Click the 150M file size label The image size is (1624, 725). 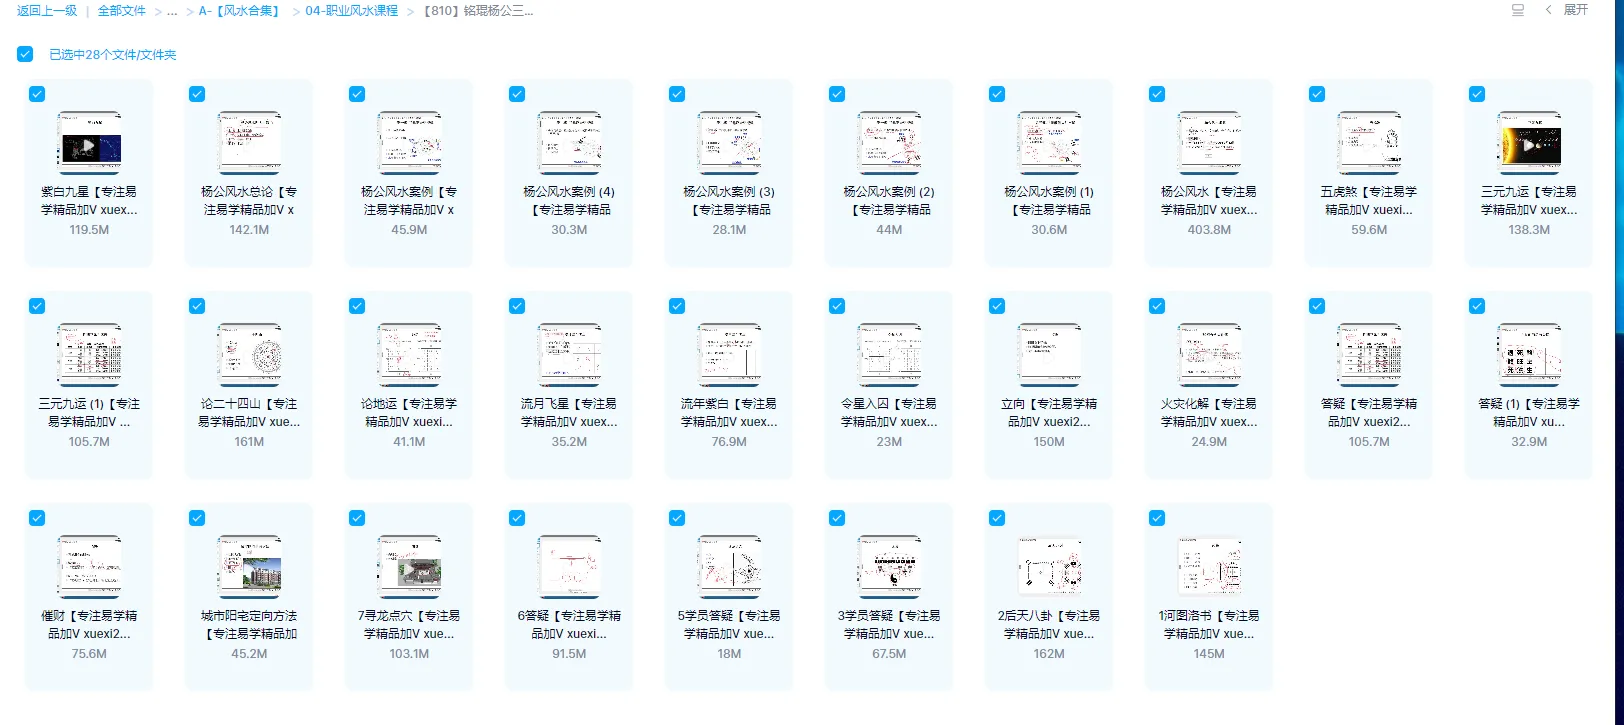pos(1049,442)
